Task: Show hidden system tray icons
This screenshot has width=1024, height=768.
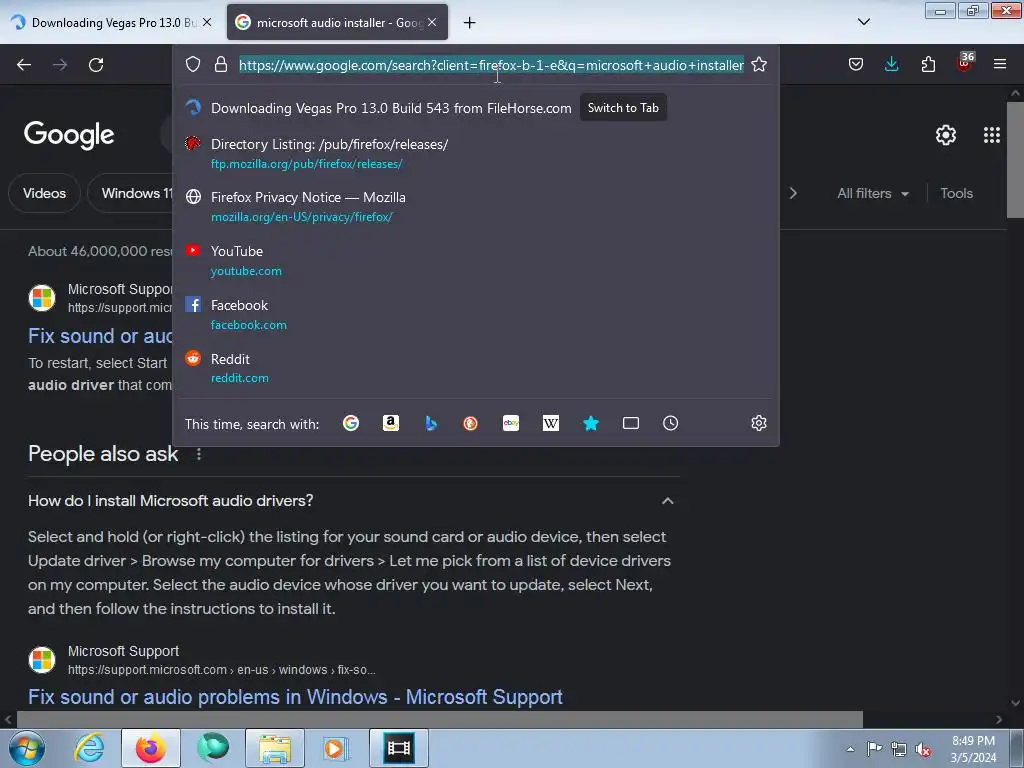Action: 850,749
